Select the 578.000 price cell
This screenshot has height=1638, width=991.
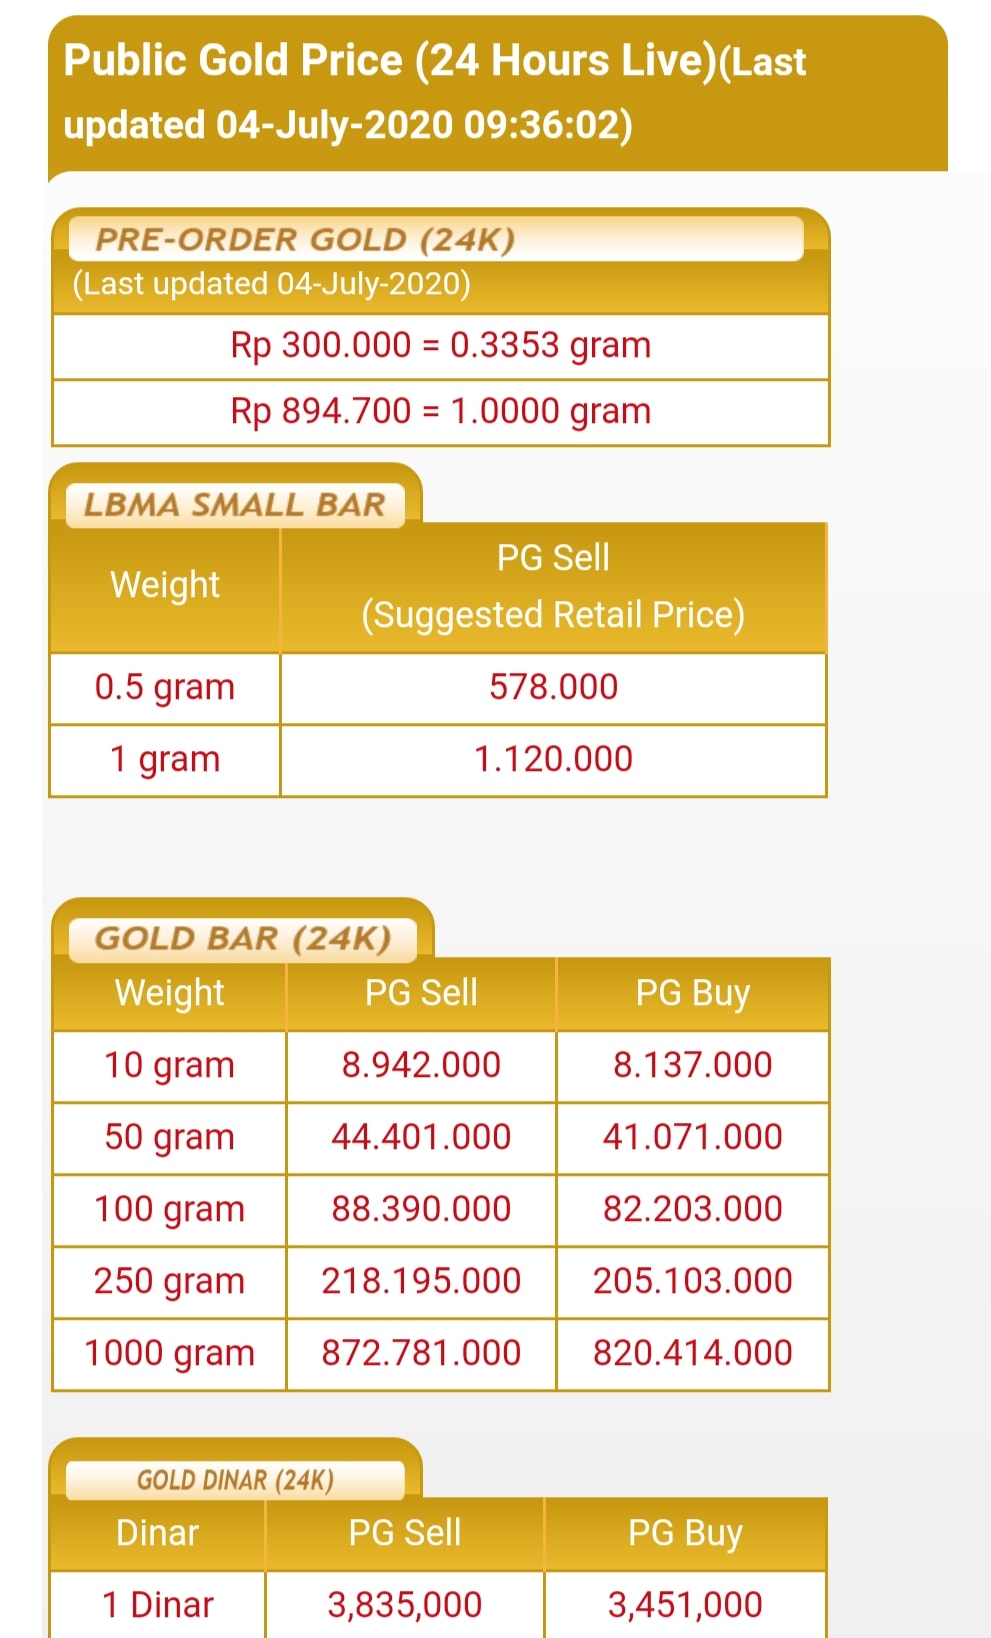coord(553,688)
